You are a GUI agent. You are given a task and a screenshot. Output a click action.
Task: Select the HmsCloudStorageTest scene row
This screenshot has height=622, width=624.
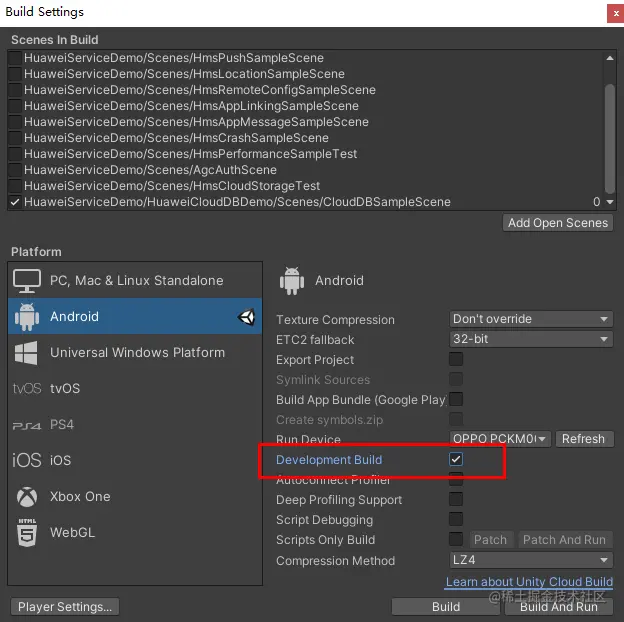point(306,185)
